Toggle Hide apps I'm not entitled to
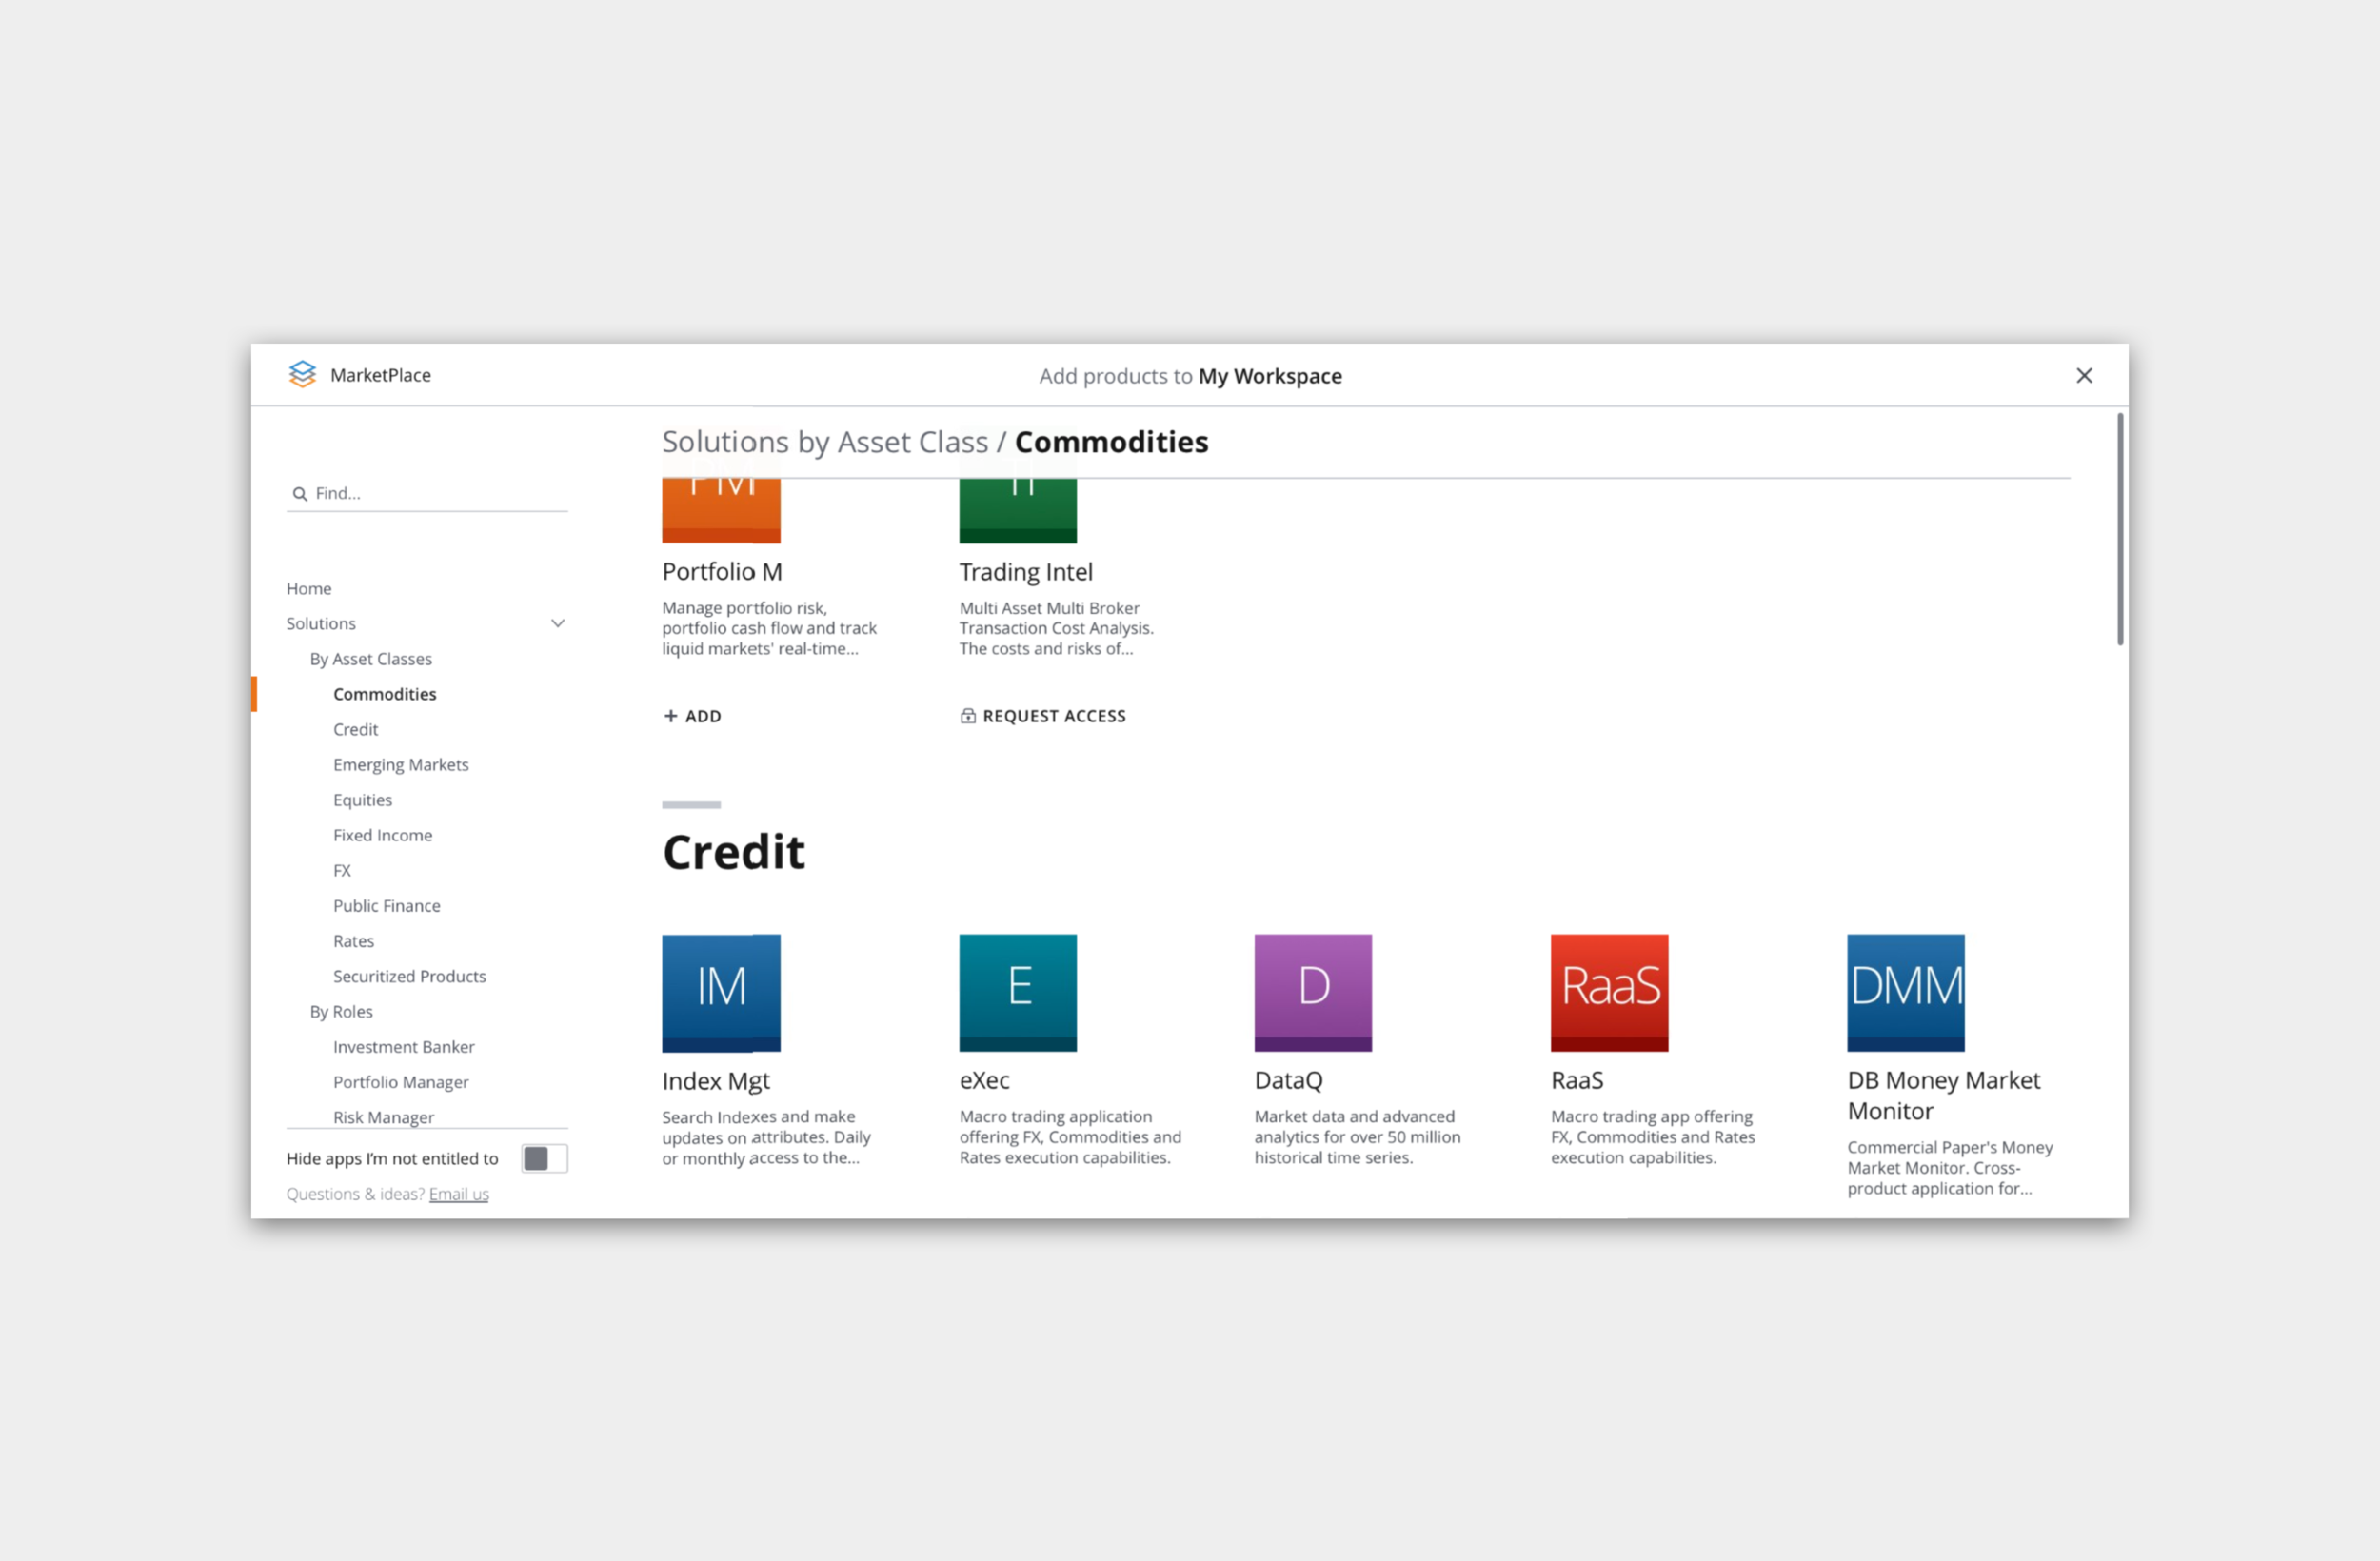2380x1561 pixels. click(544, 1158)
